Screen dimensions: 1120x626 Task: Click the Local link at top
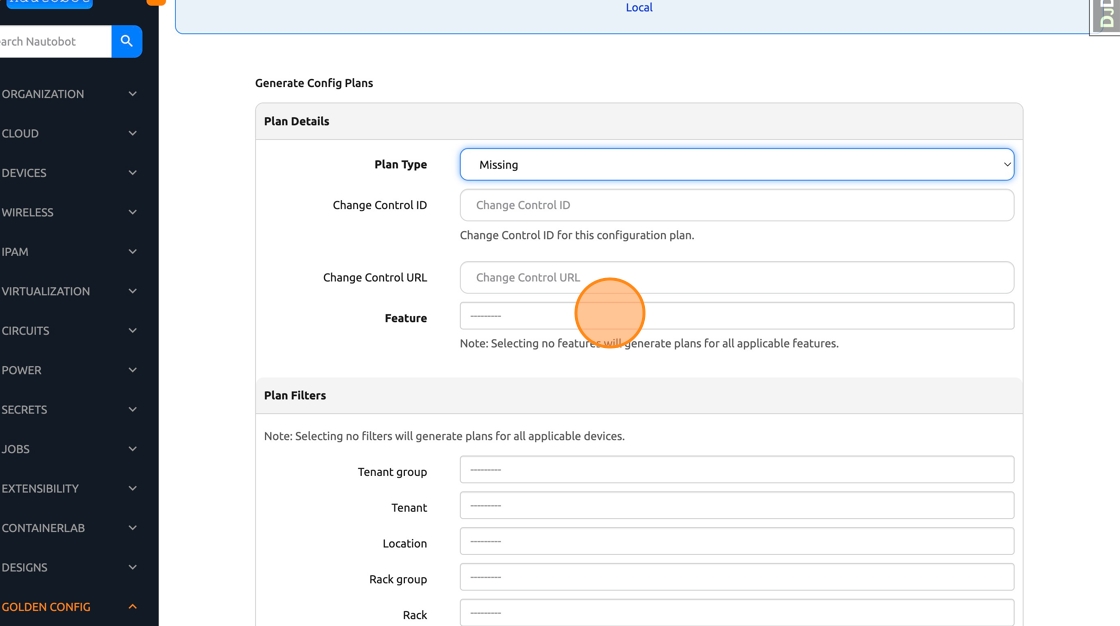tap(639, 7)
